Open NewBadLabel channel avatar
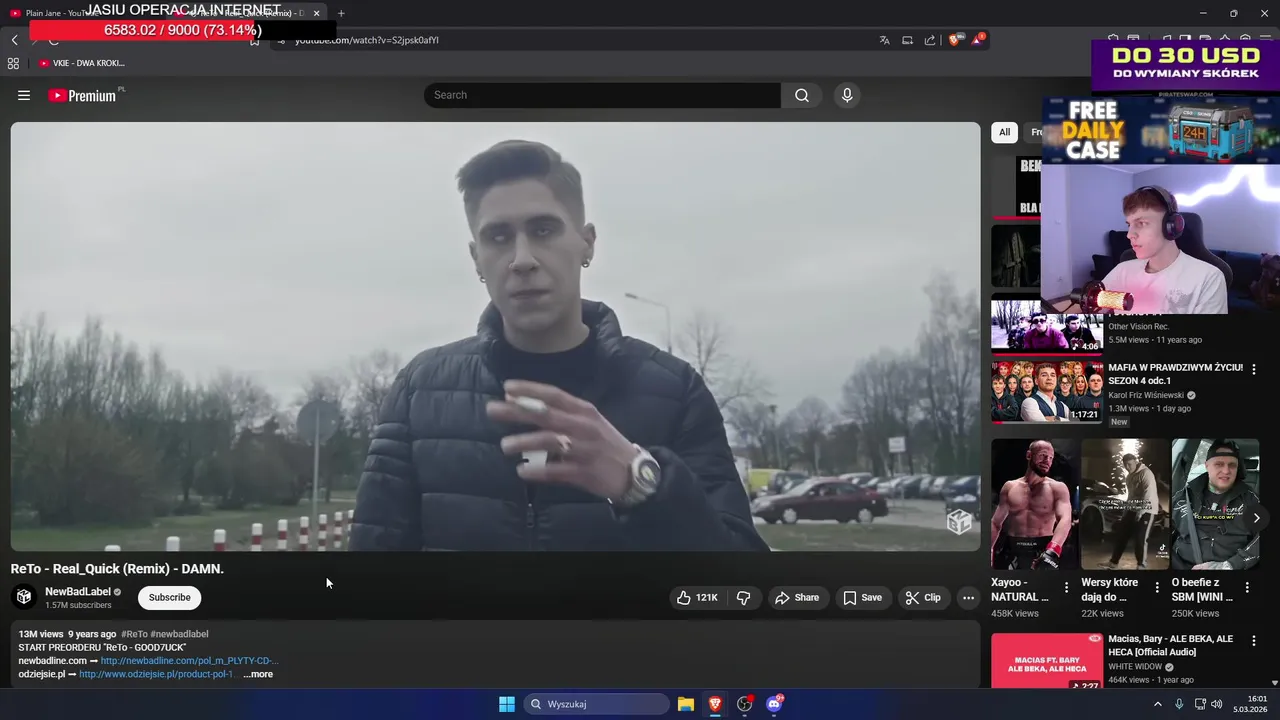Image resolution: width=1280 pixels, height=720 pixels. 24,597
